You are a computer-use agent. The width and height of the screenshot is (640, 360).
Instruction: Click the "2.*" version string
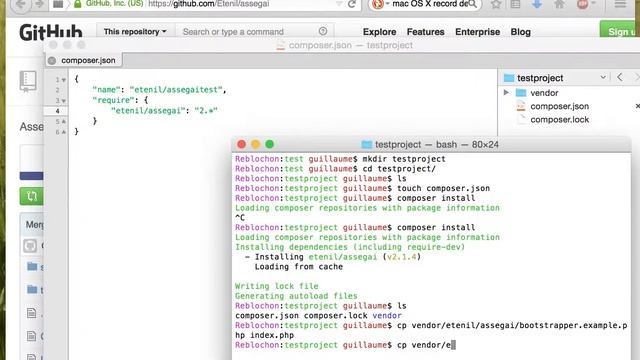coord(206,110)
